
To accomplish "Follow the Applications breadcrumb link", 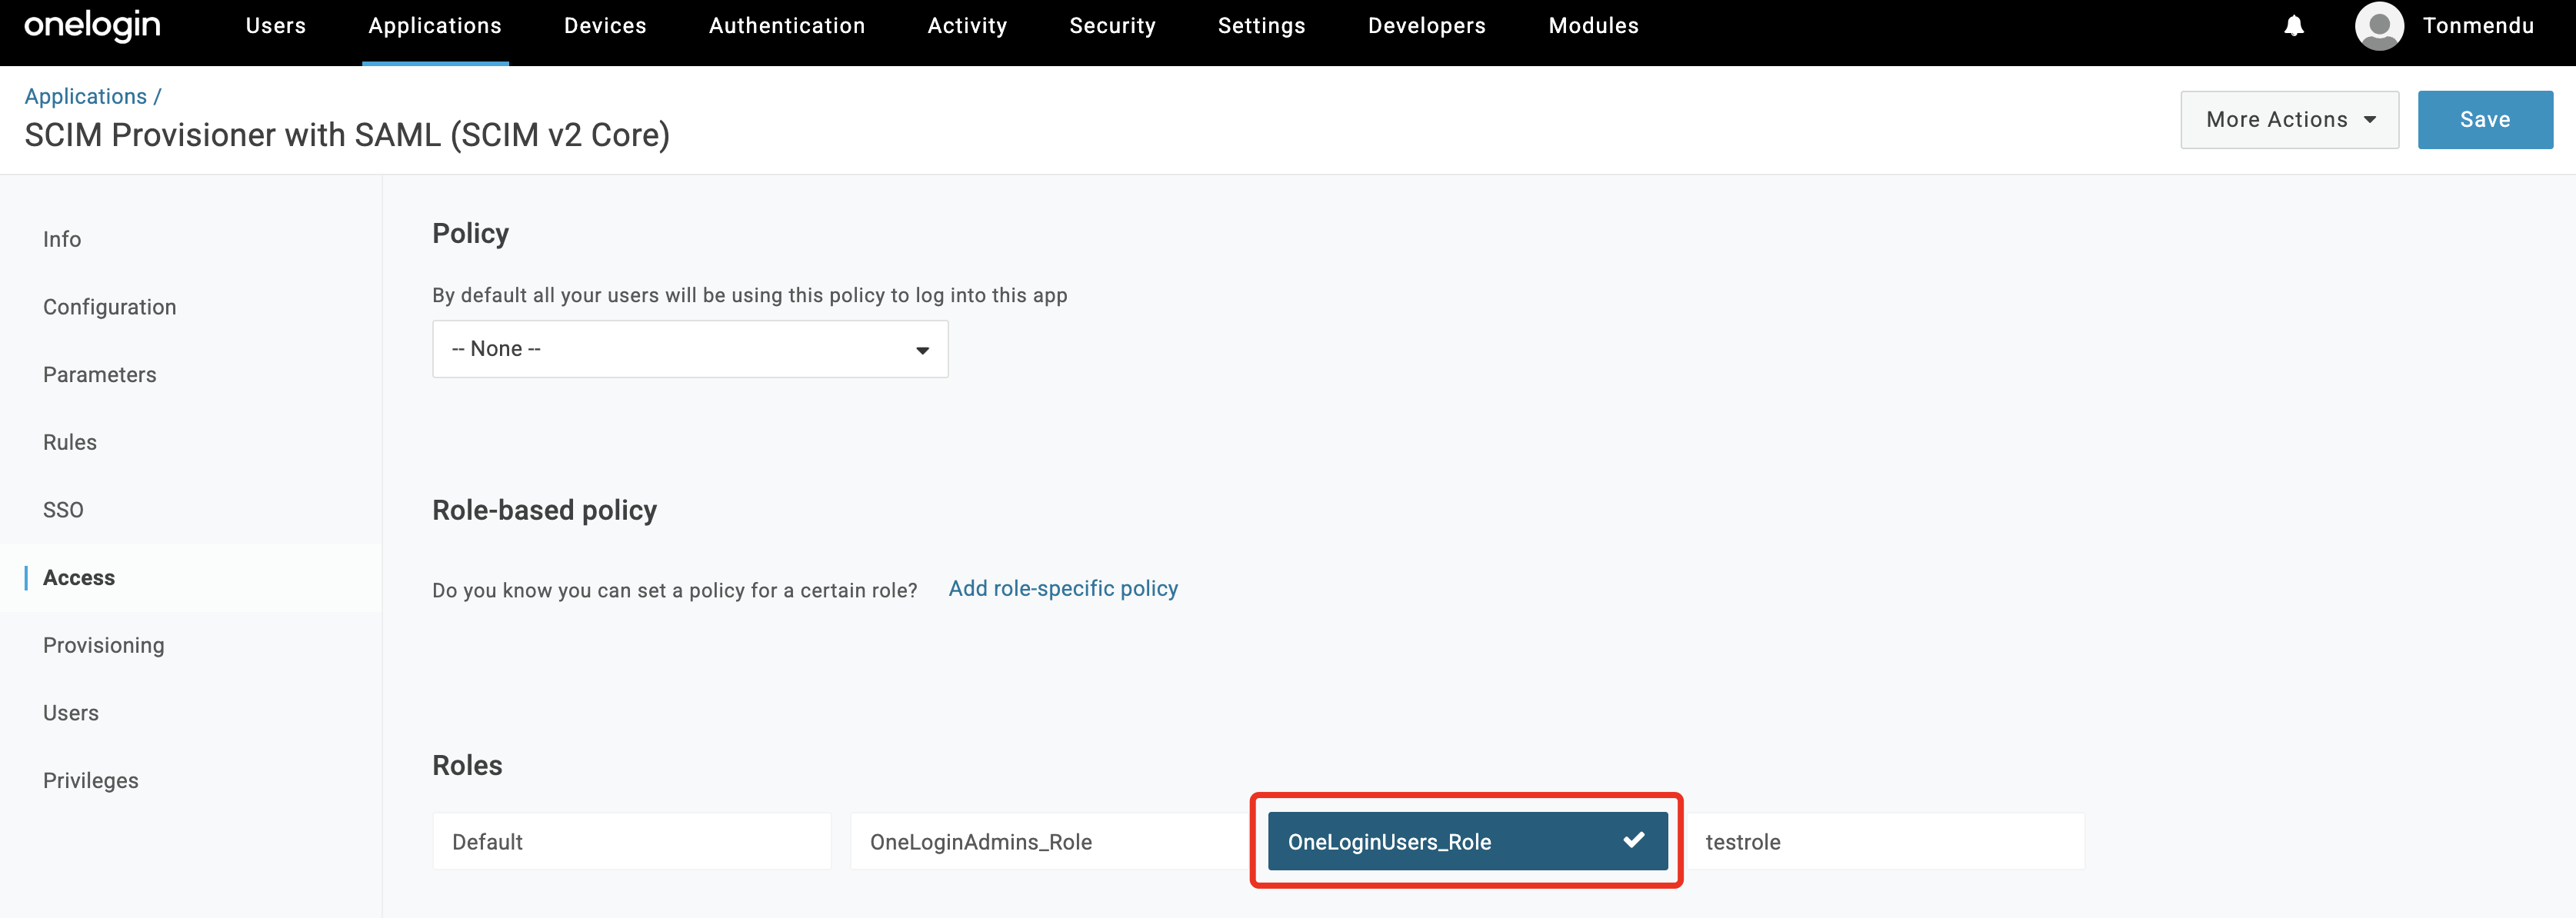I will (x=86, y=96).
